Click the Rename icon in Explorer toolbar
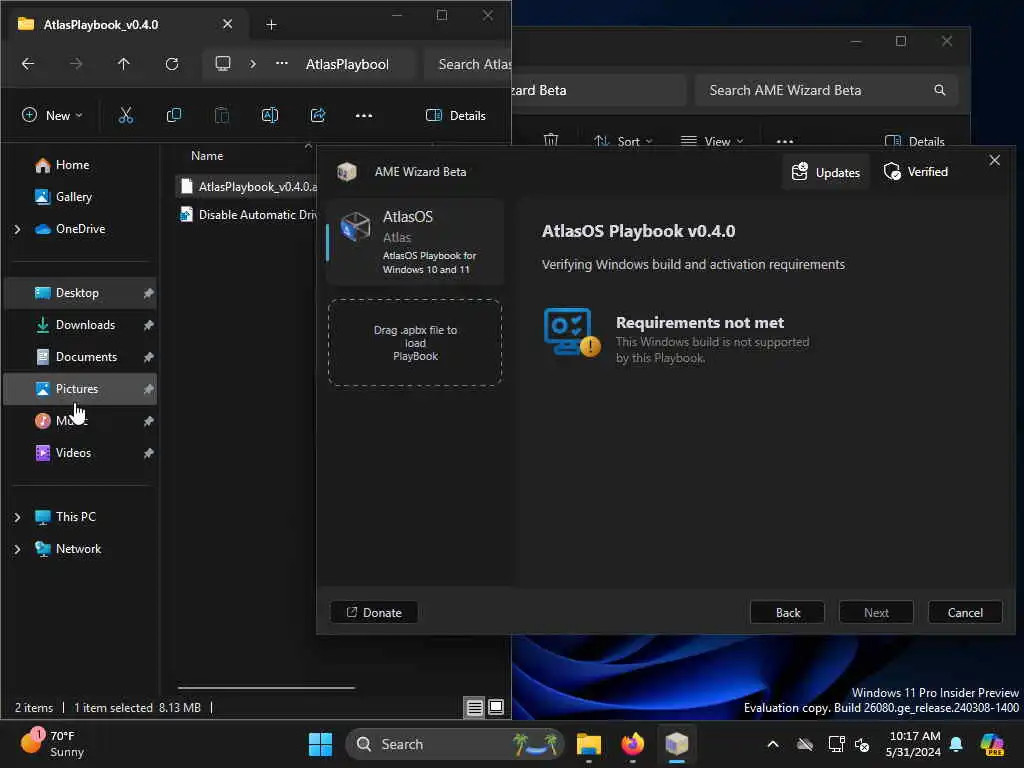Screen dimensions: 1024x768 (270, 116)
